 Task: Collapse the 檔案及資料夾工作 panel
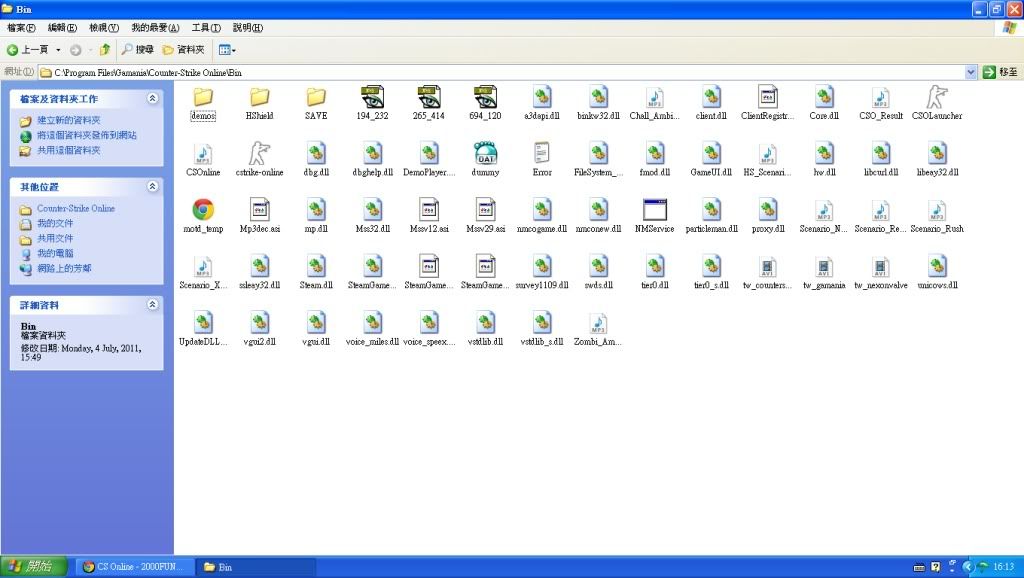152,99
